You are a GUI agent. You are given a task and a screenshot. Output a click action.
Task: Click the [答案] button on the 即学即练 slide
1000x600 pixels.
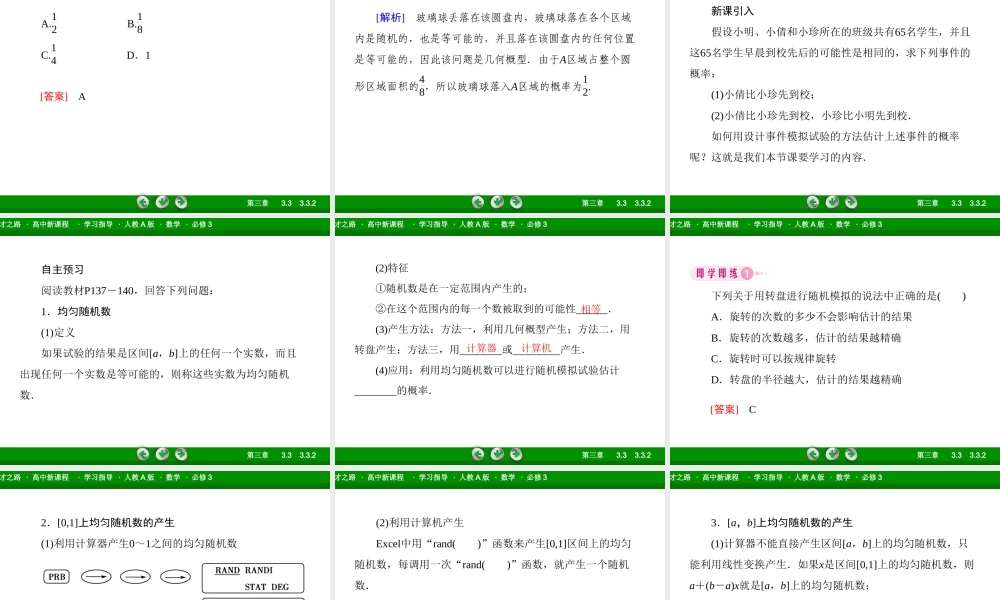[x=724, y=409]
